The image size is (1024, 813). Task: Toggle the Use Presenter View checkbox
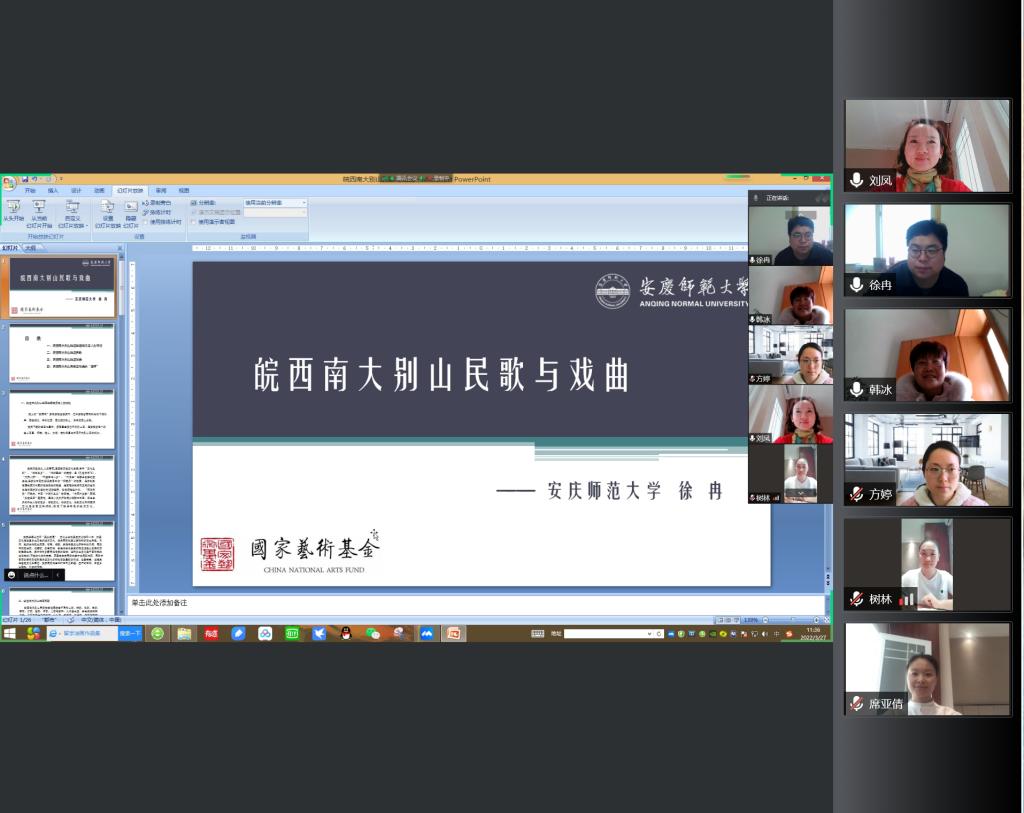193,221
